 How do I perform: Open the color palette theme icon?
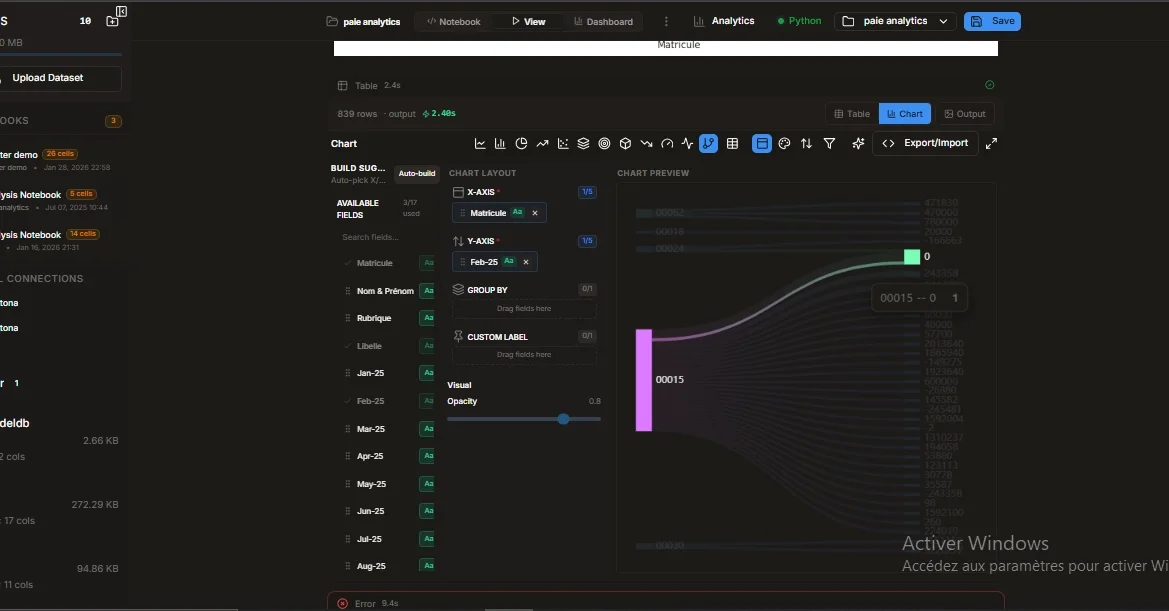click(784, 144)
